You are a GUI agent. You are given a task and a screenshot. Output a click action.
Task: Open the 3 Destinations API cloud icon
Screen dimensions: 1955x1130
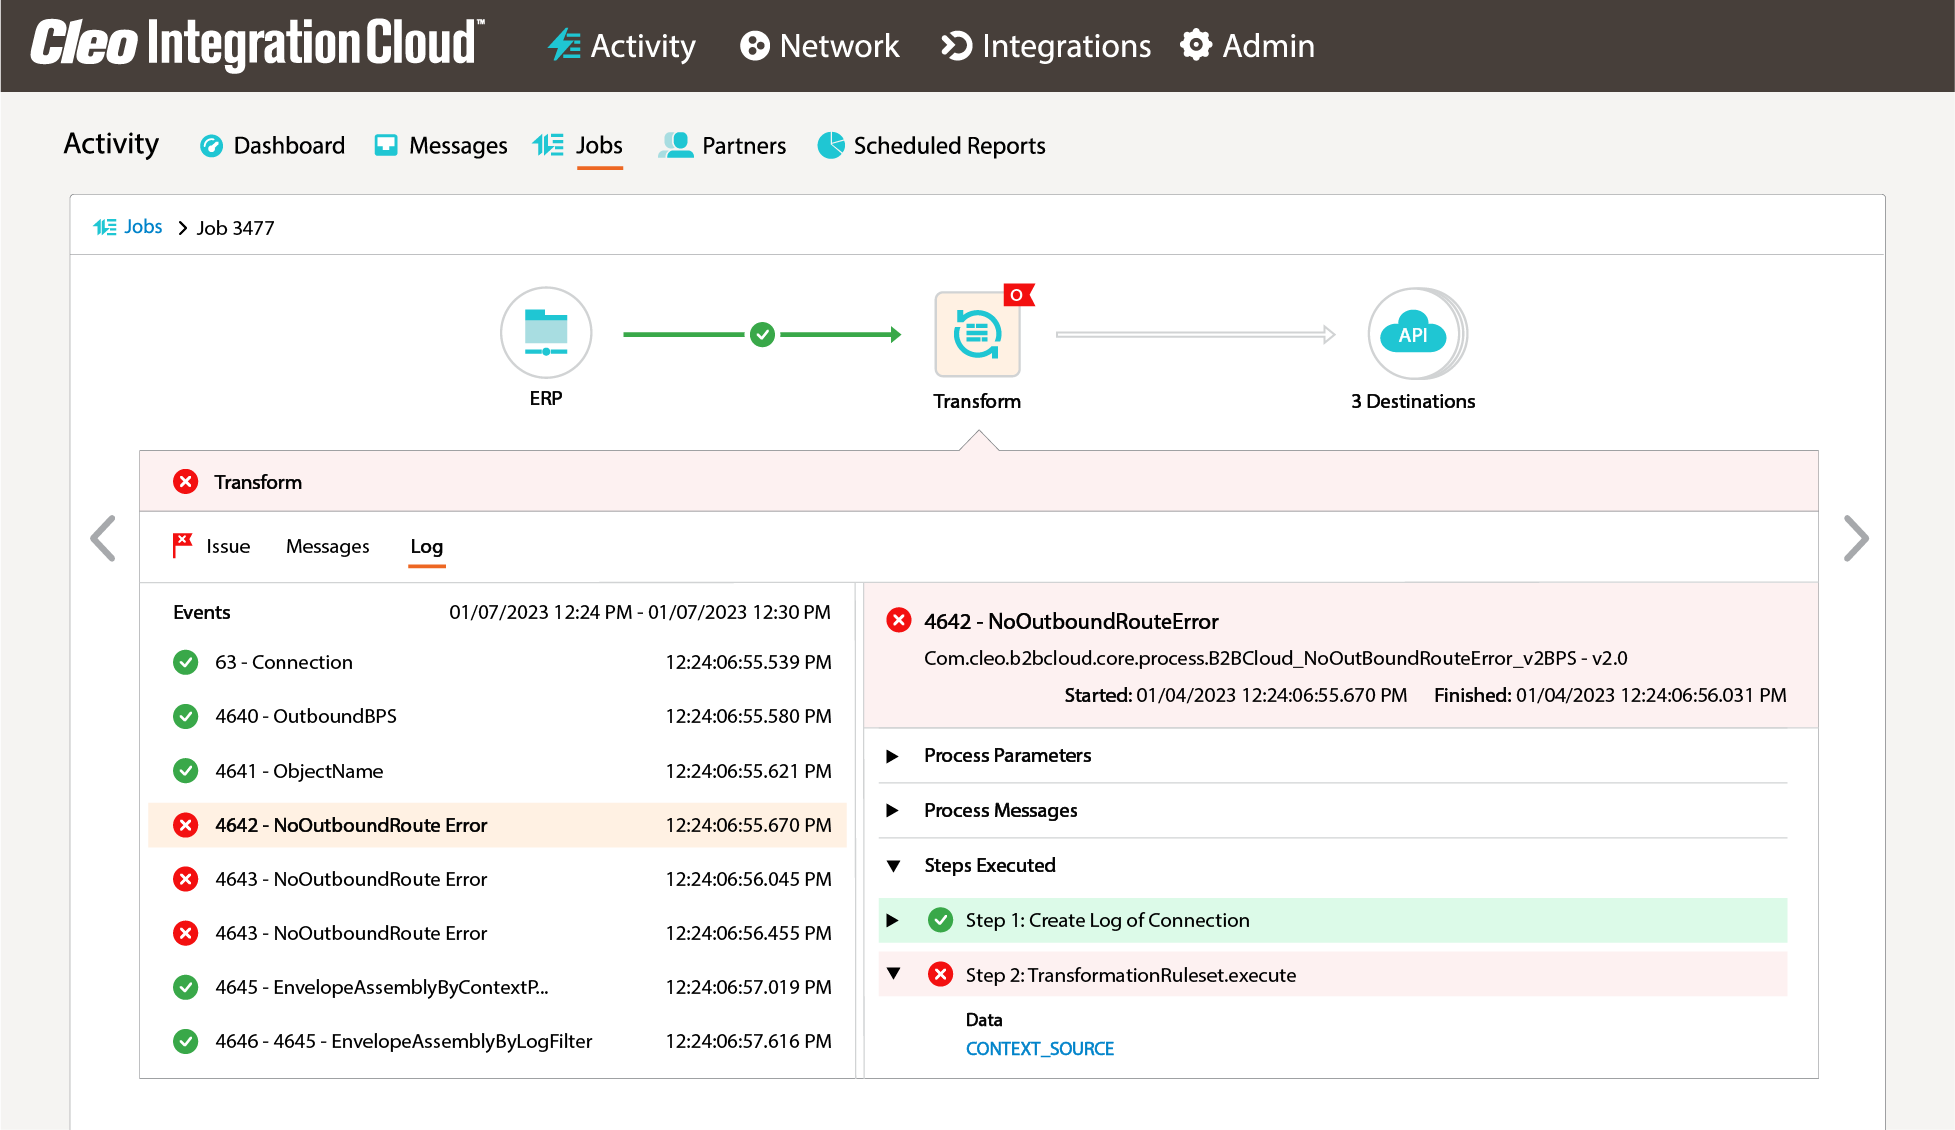(1413, 333)
